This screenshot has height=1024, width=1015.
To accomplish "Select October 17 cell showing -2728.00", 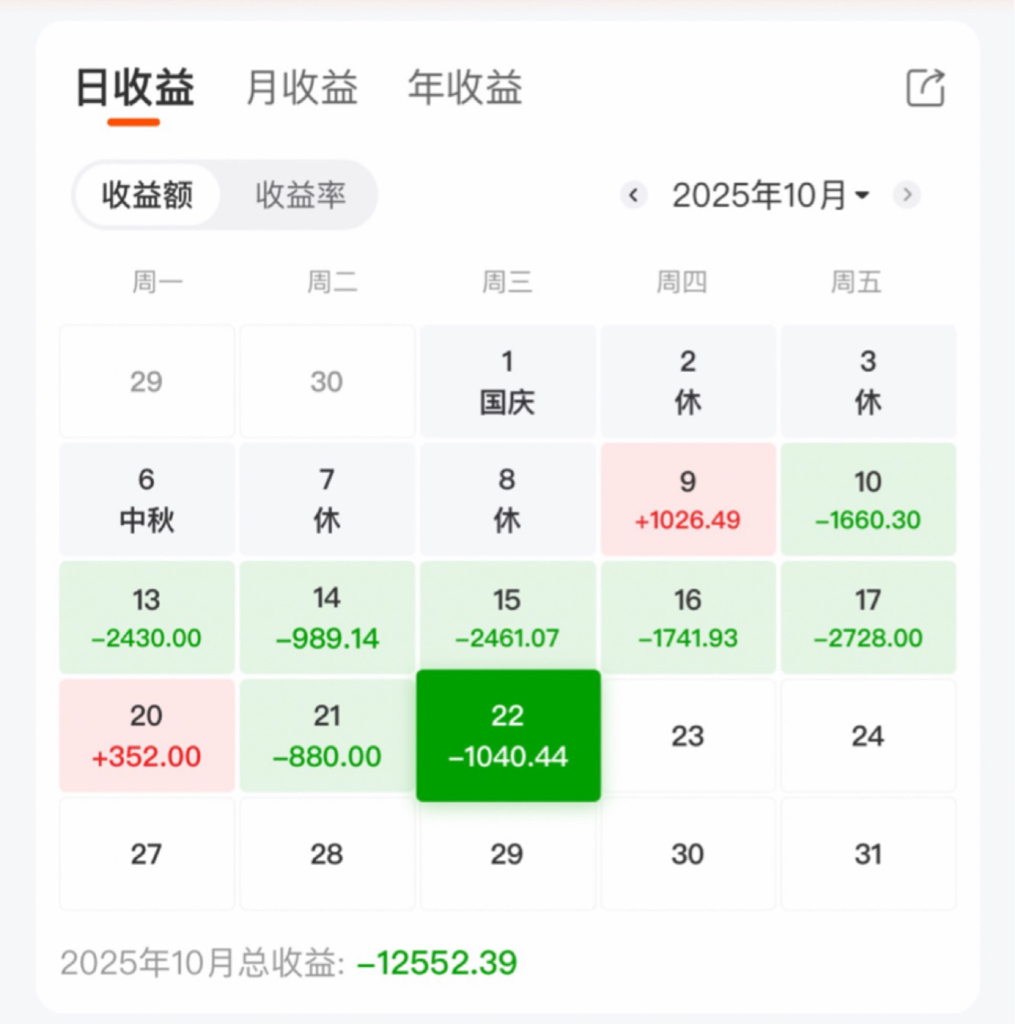I will tap(868, 617).
